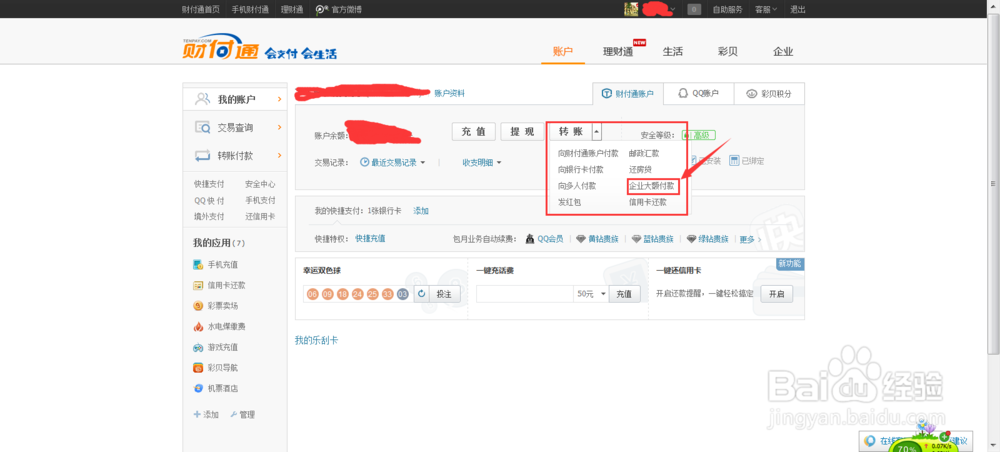Open the 理财通 main nav tab
1000x452 pixels.
click(618, 52)
